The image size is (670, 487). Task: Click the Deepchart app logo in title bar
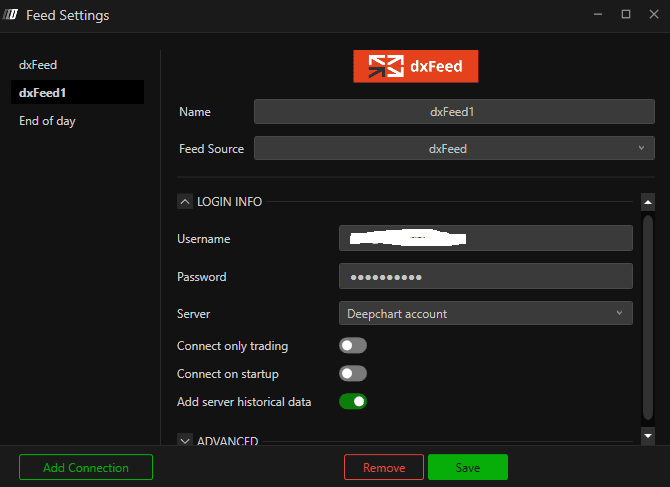click(10, 15)
